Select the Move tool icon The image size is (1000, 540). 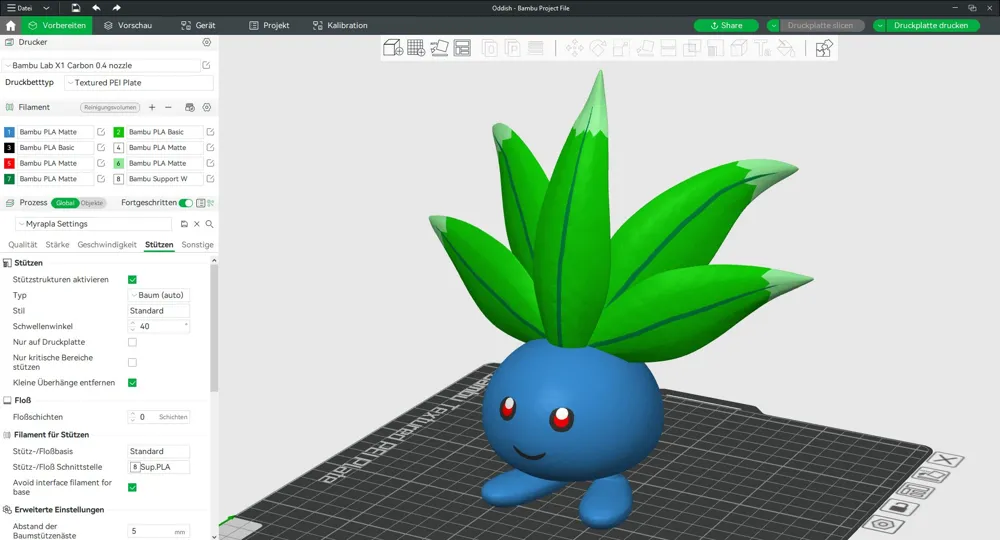(x=575, y=48)
